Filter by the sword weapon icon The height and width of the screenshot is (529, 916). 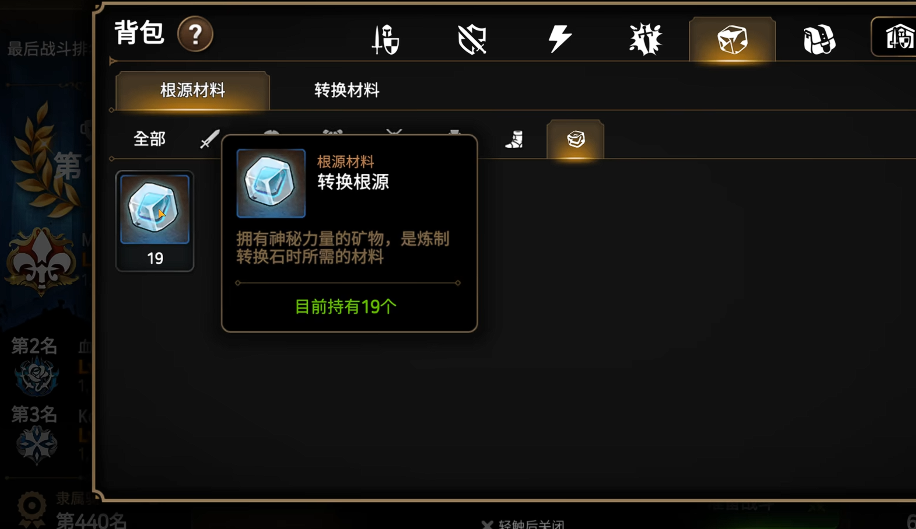pos(210,139)
